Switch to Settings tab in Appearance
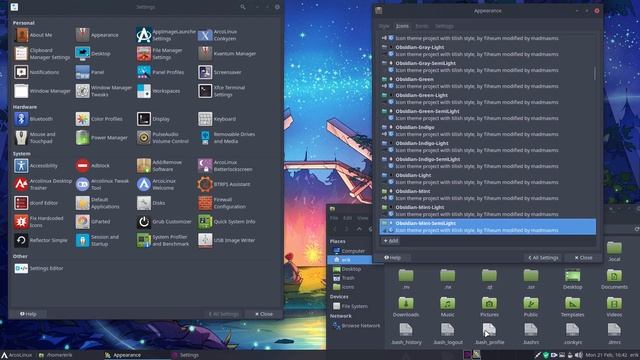Image resolution: width=640 pixels, height=360 pixels. pyautogui.click(x=444, y=26)
